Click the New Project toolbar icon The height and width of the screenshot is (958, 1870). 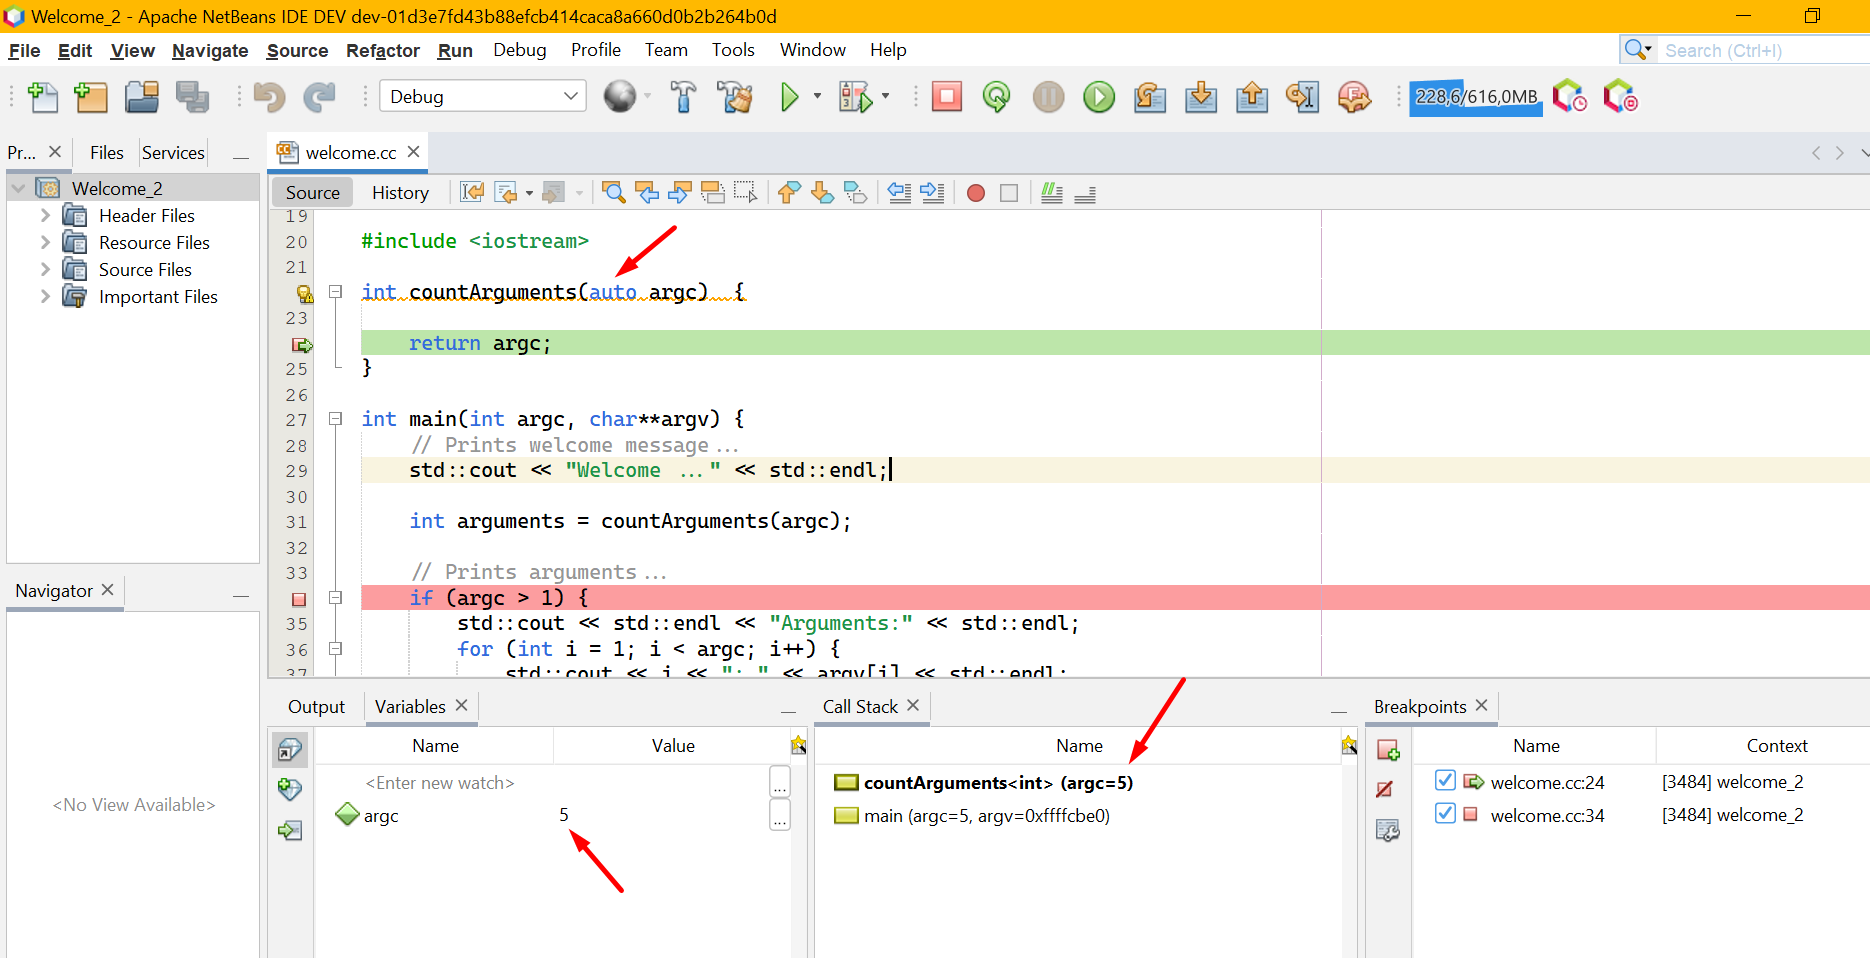(x=91, y=97)
